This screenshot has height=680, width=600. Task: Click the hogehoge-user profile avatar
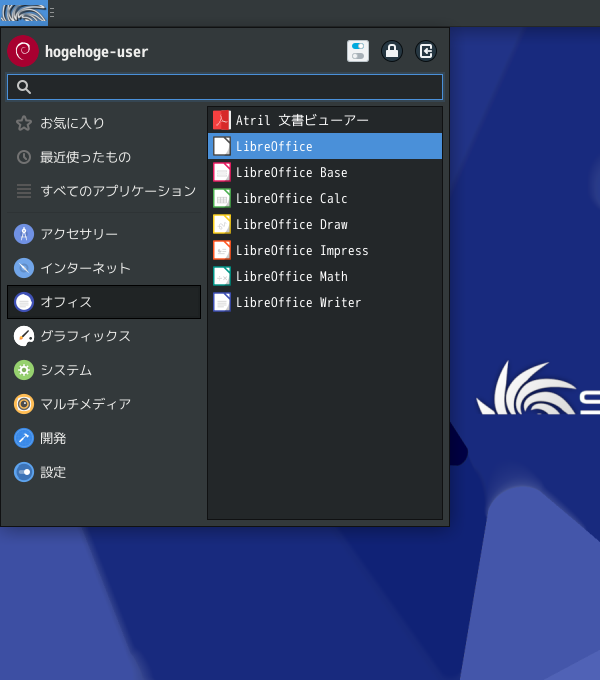pyautogui.click(x=23, y=51)
